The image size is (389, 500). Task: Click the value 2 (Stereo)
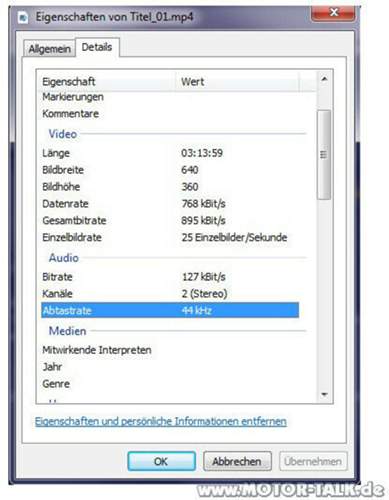tap(205, 294)
